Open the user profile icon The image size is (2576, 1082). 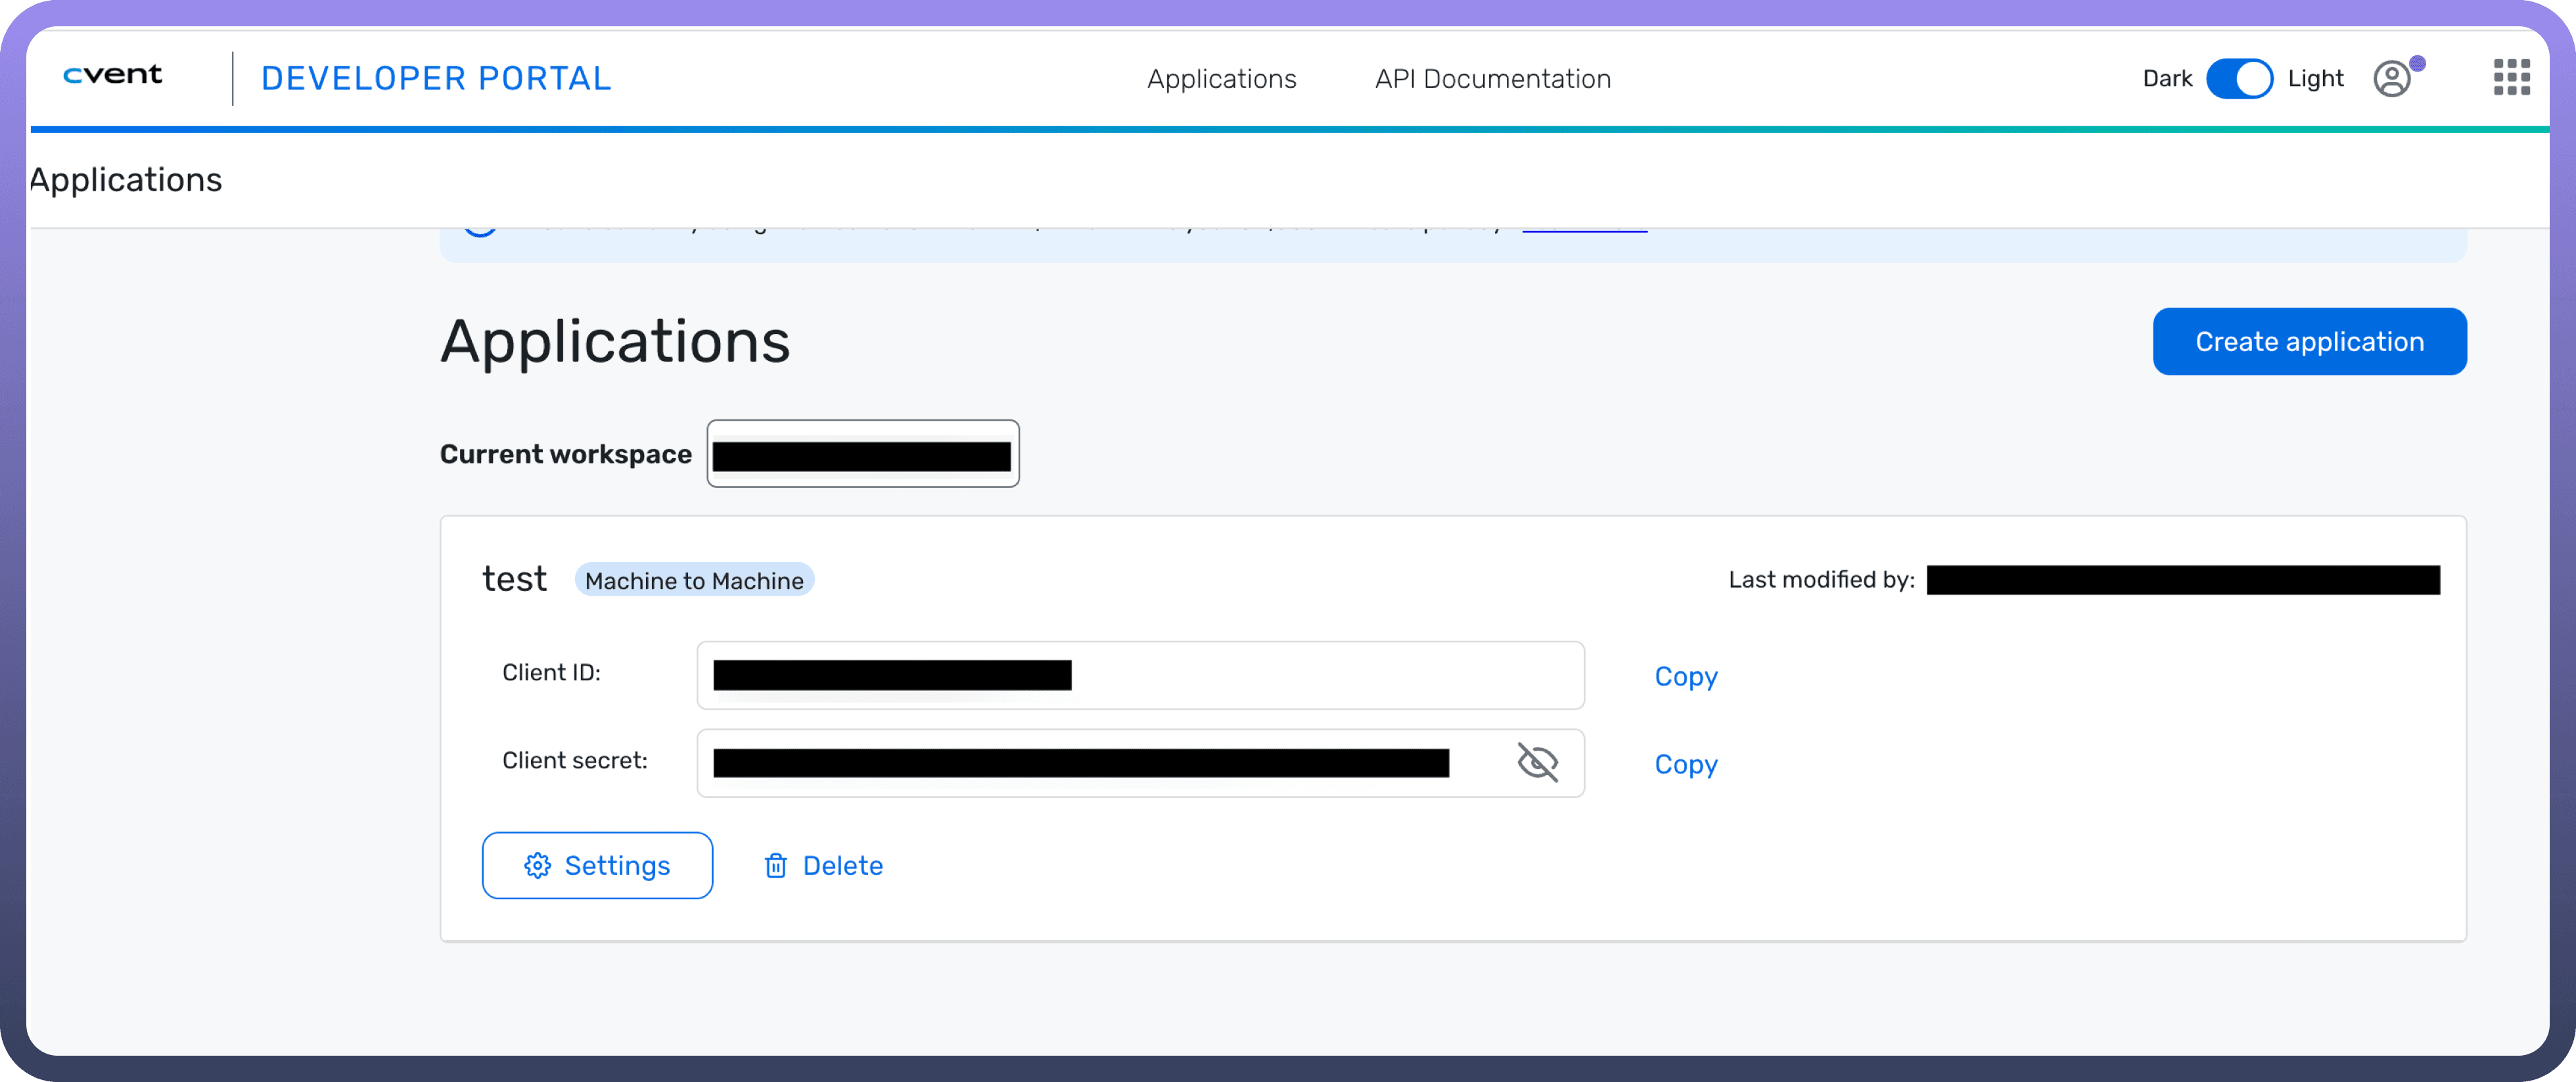[x=2391, y=79]
